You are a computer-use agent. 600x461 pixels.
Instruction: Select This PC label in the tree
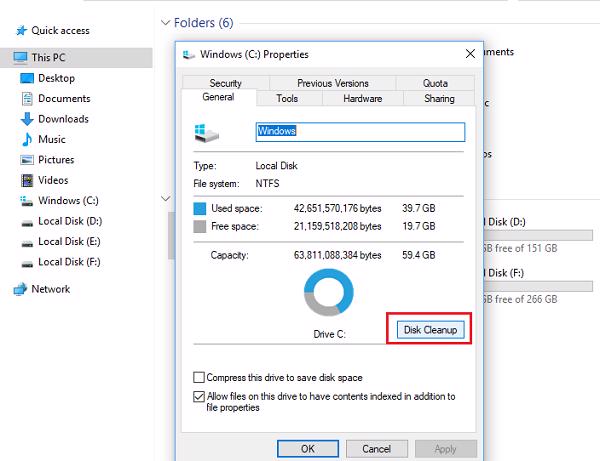(48, 57)
